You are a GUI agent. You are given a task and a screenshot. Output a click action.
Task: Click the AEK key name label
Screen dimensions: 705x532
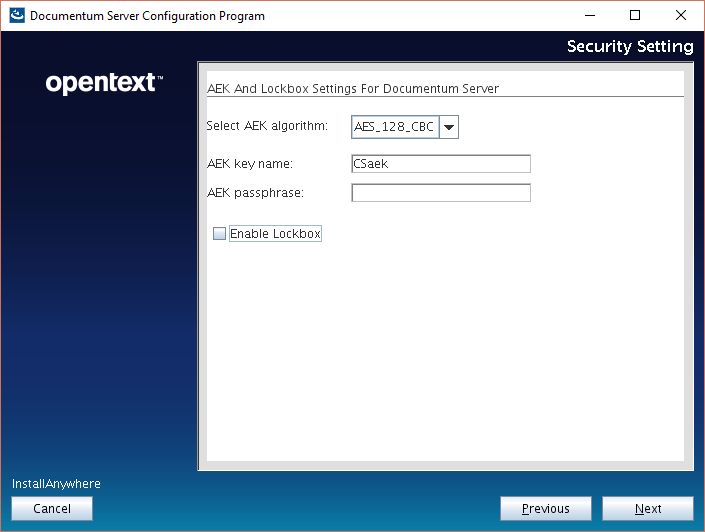click(x=249, y=164)
